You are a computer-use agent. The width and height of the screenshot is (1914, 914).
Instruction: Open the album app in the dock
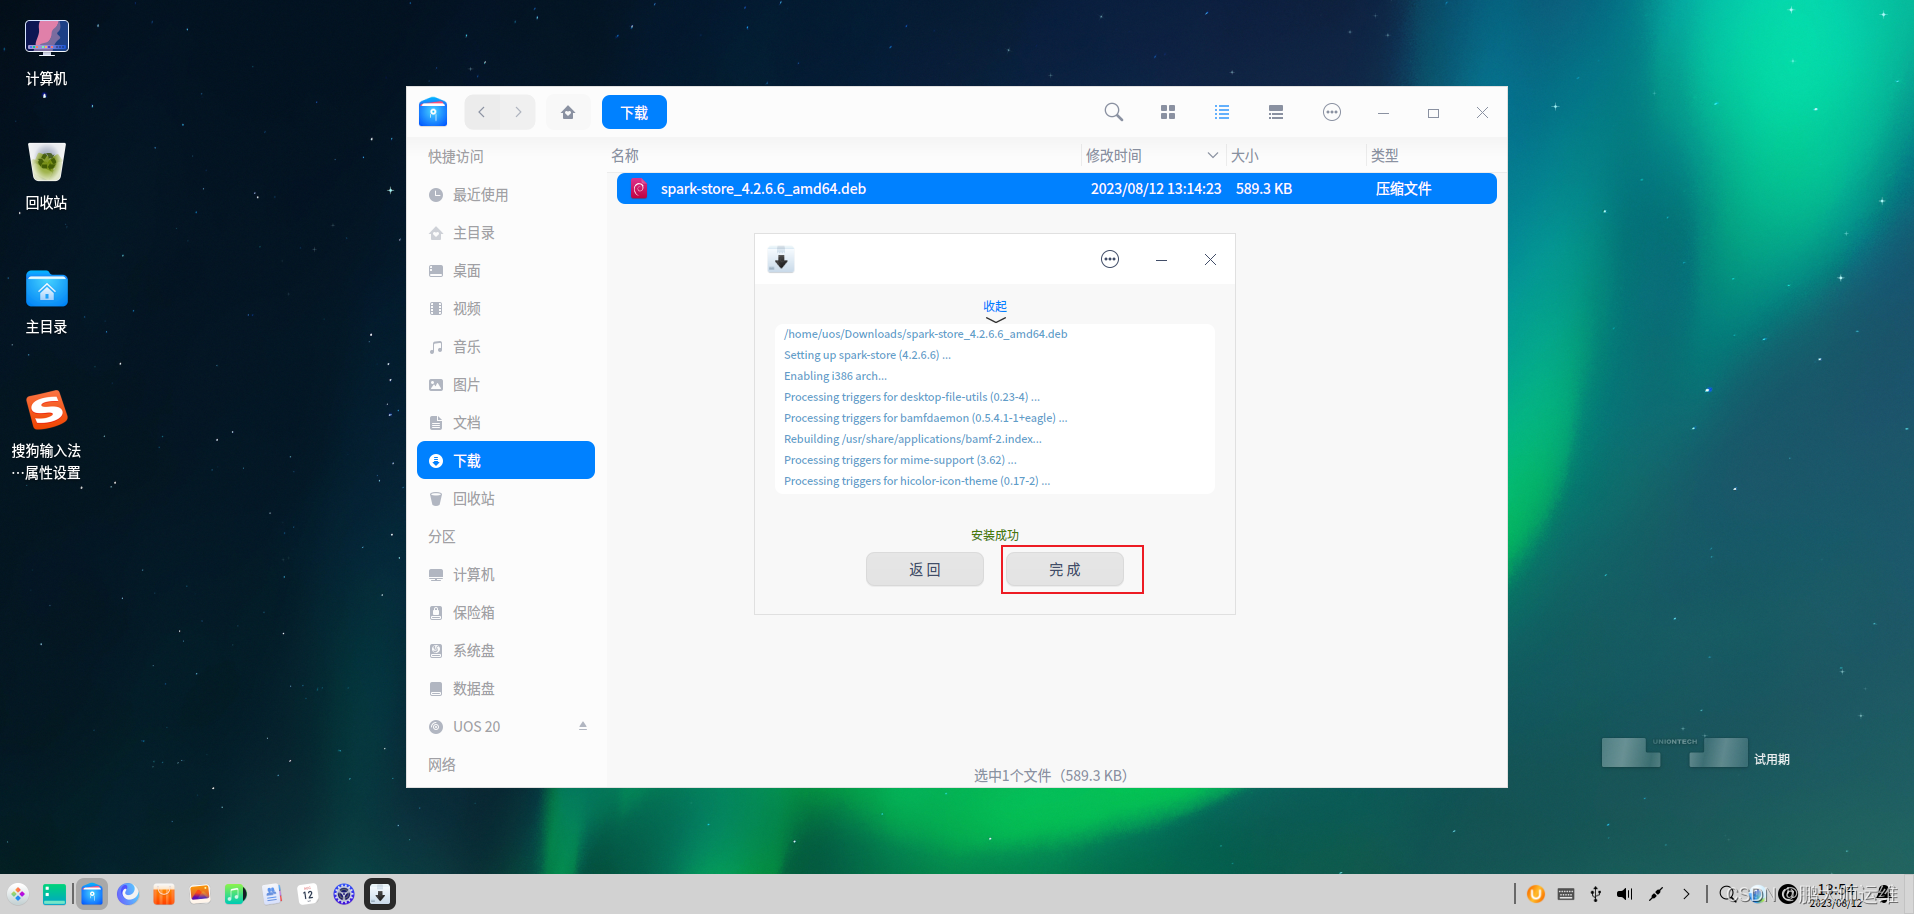pyautogui.click(x=200, y=894)
